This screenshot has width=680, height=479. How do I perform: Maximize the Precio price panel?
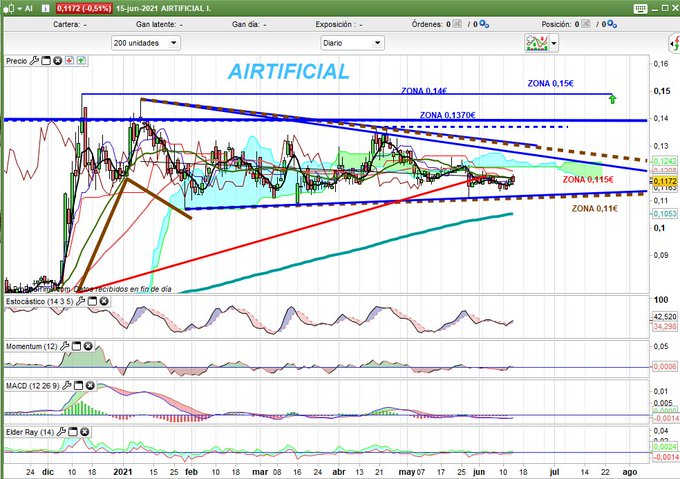(46, 61)
